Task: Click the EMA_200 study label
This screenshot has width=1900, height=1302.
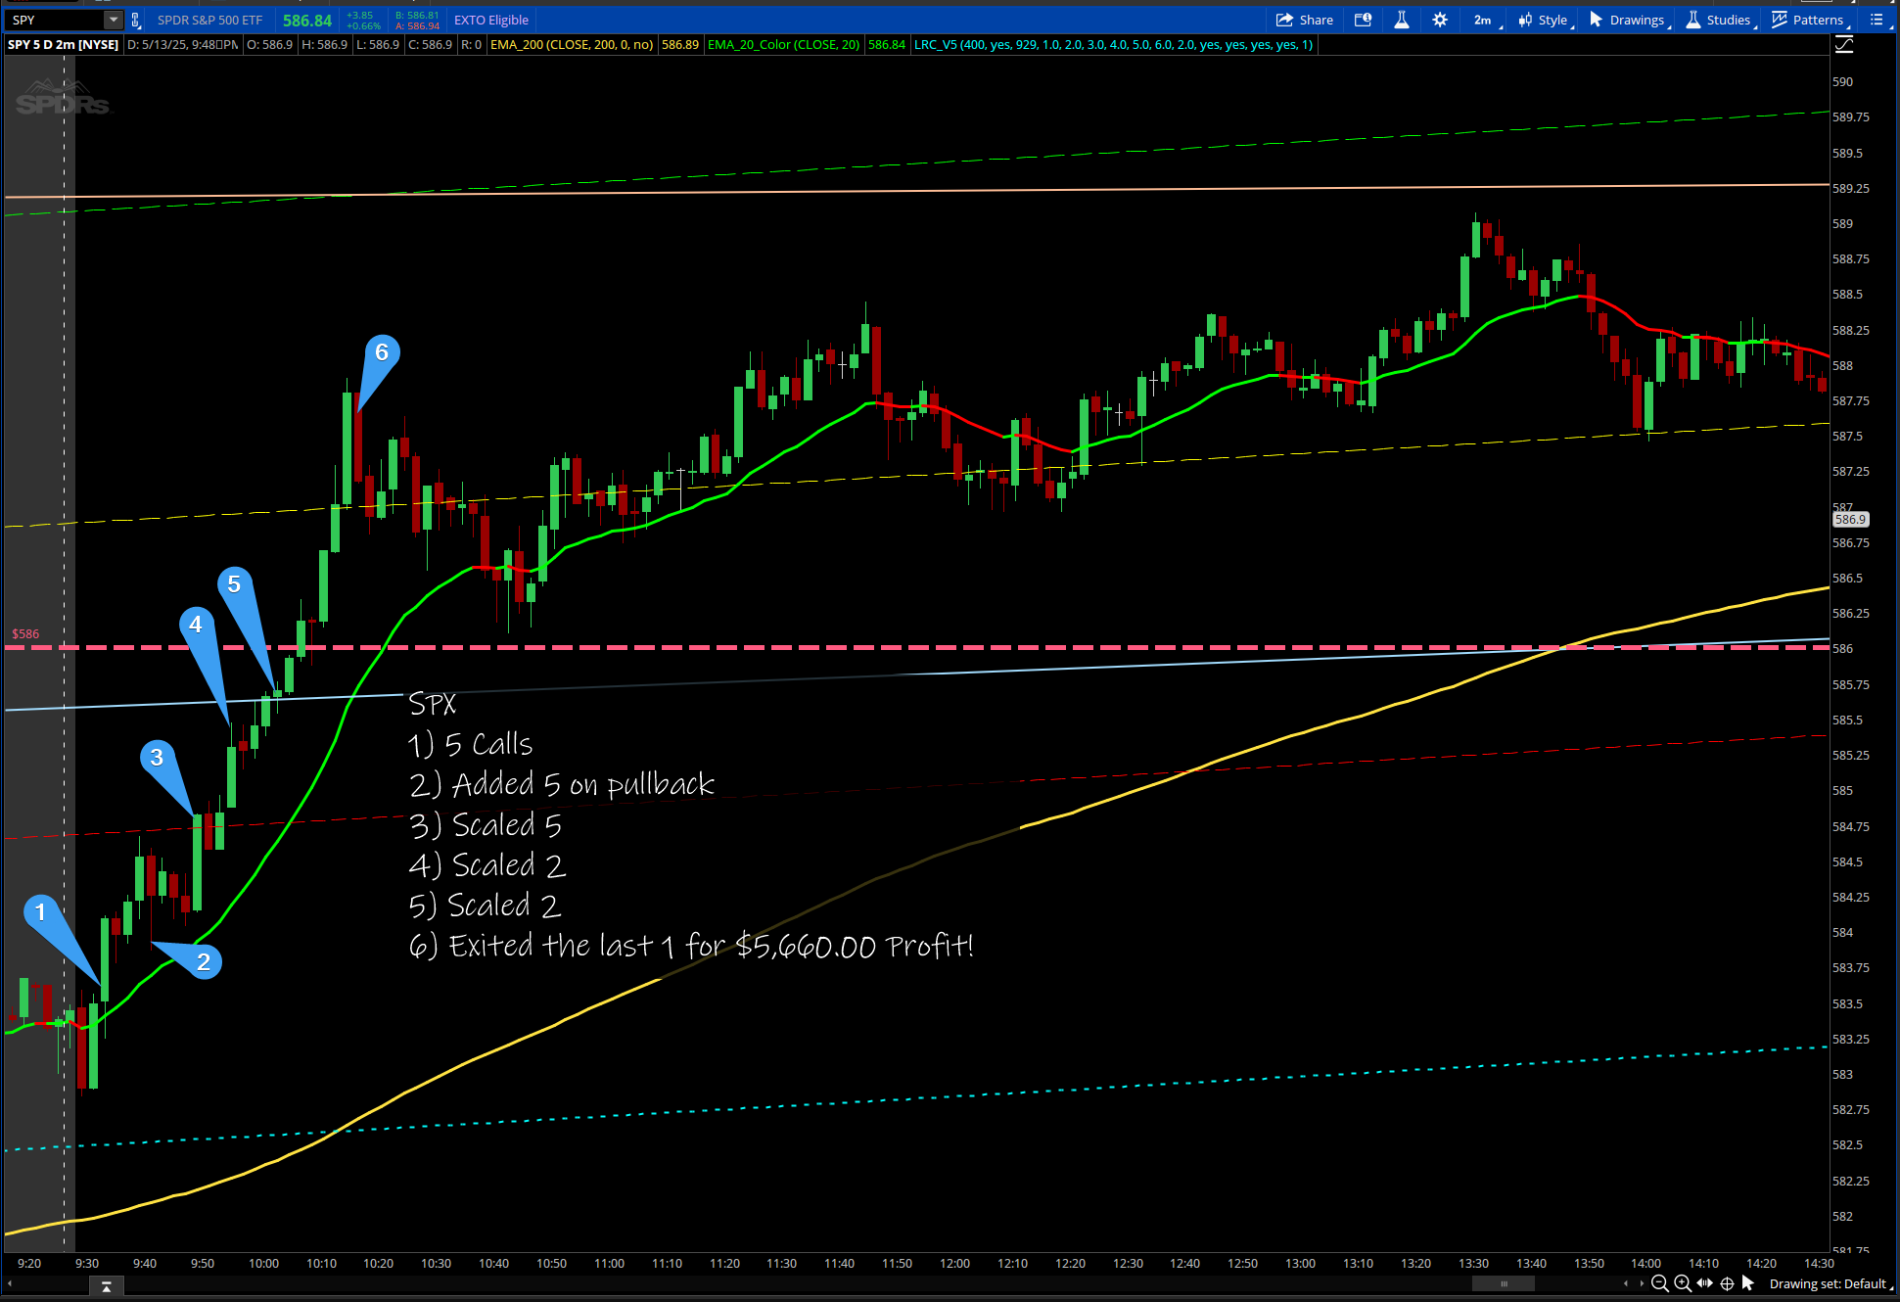Action: [x=571, y=45]
